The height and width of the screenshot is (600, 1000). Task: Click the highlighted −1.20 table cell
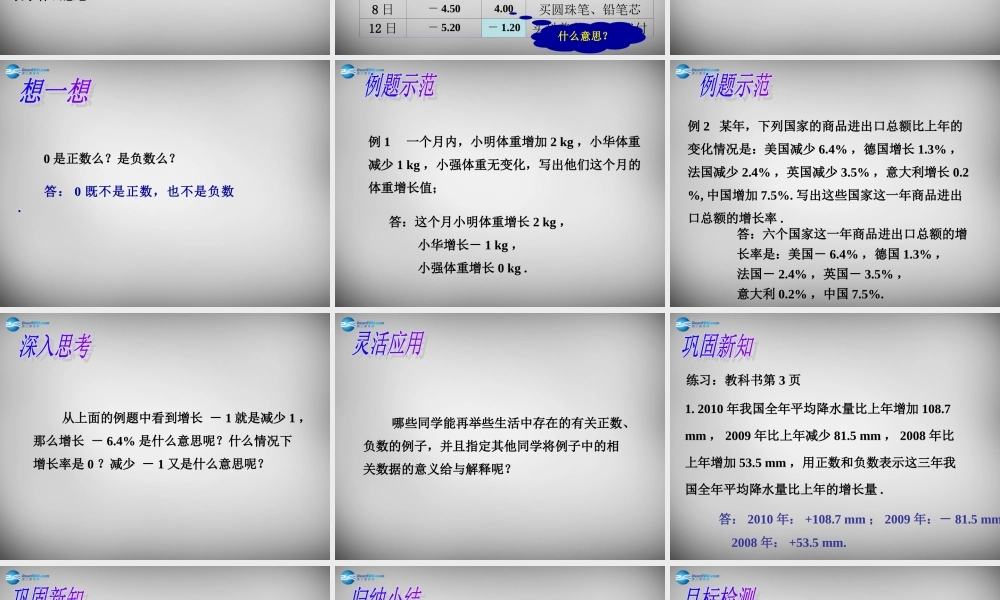click(x=504, y=27)
